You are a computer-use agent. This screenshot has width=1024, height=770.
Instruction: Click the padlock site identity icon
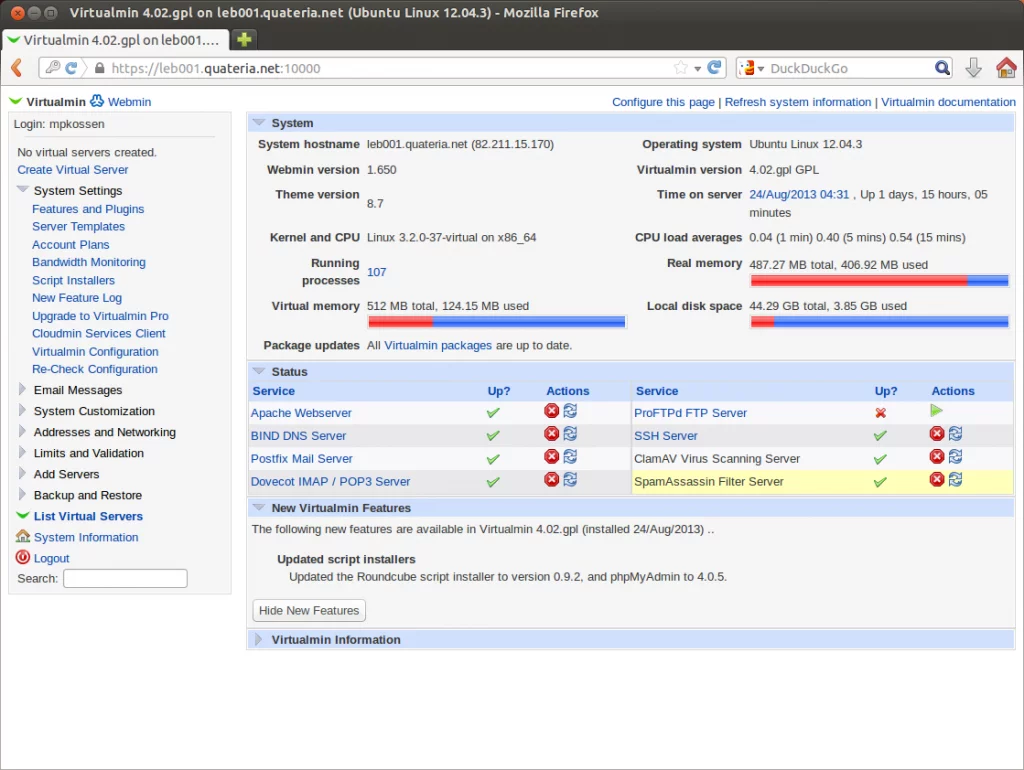(99, 69)
